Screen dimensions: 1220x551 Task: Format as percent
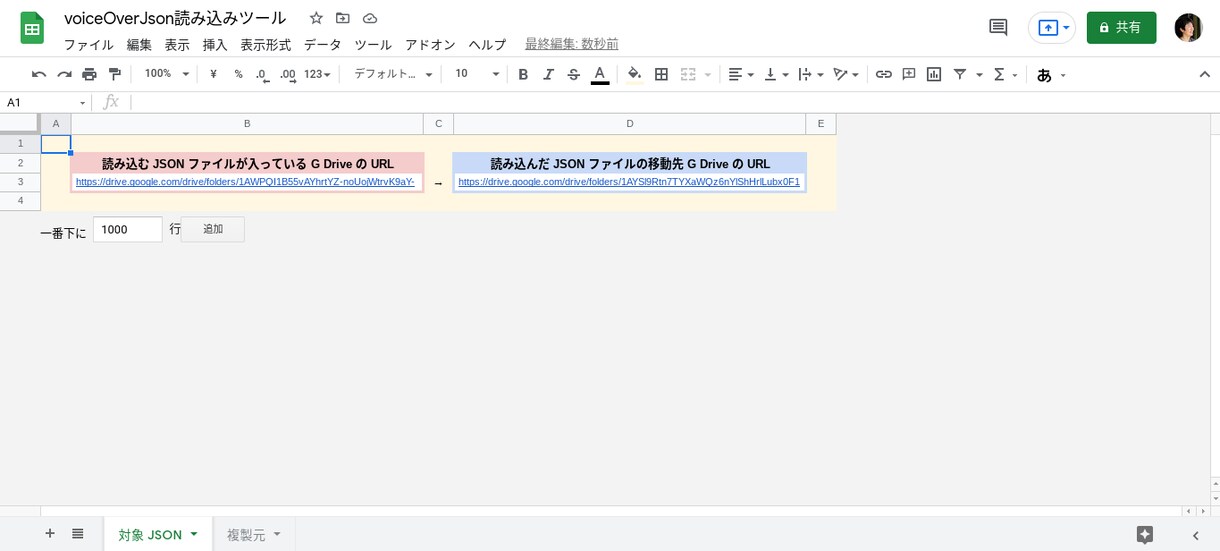tap(238, 74)
